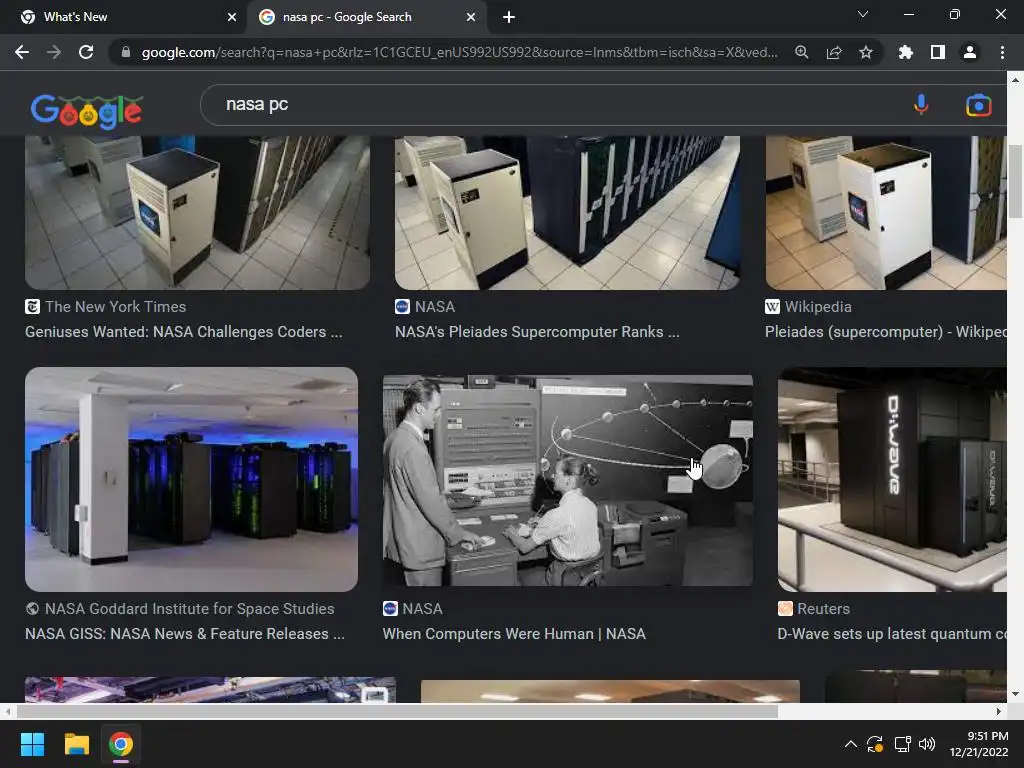Open 'When Computers Were Human | NASA' link

(514, 633)
